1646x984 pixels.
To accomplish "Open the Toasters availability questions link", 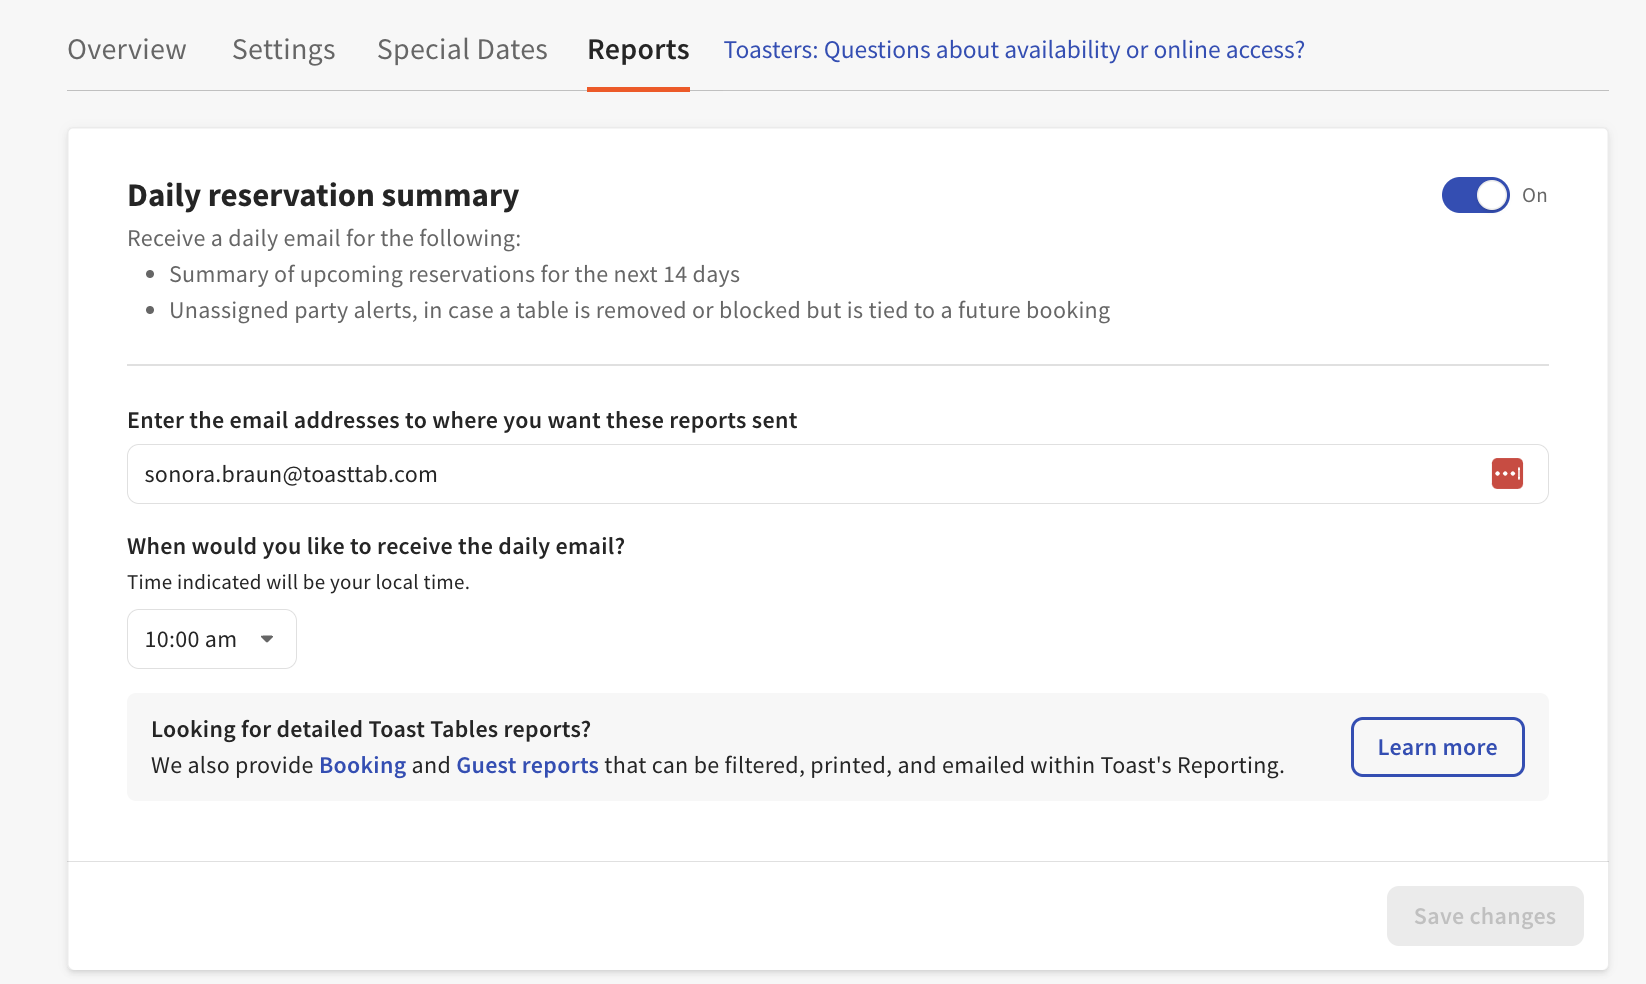I will point(1013,49).
